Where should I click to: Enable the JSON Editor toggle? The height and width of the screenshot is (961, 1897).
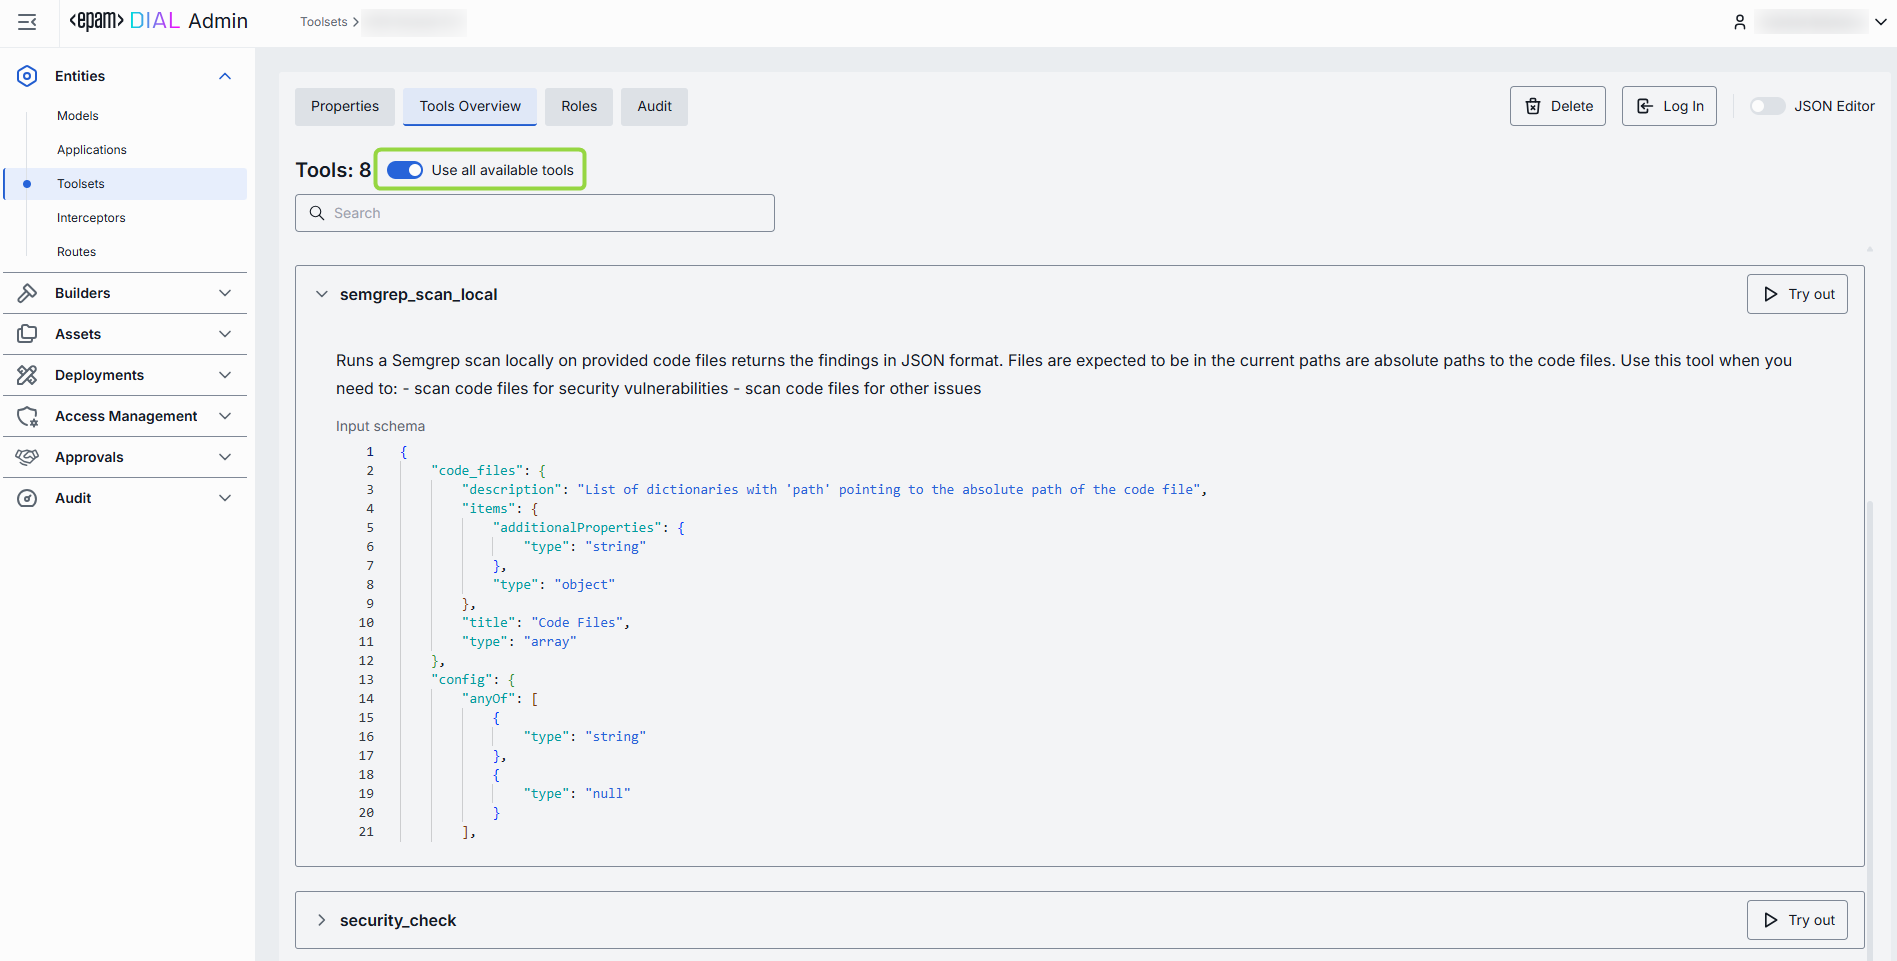point(1766,106)
